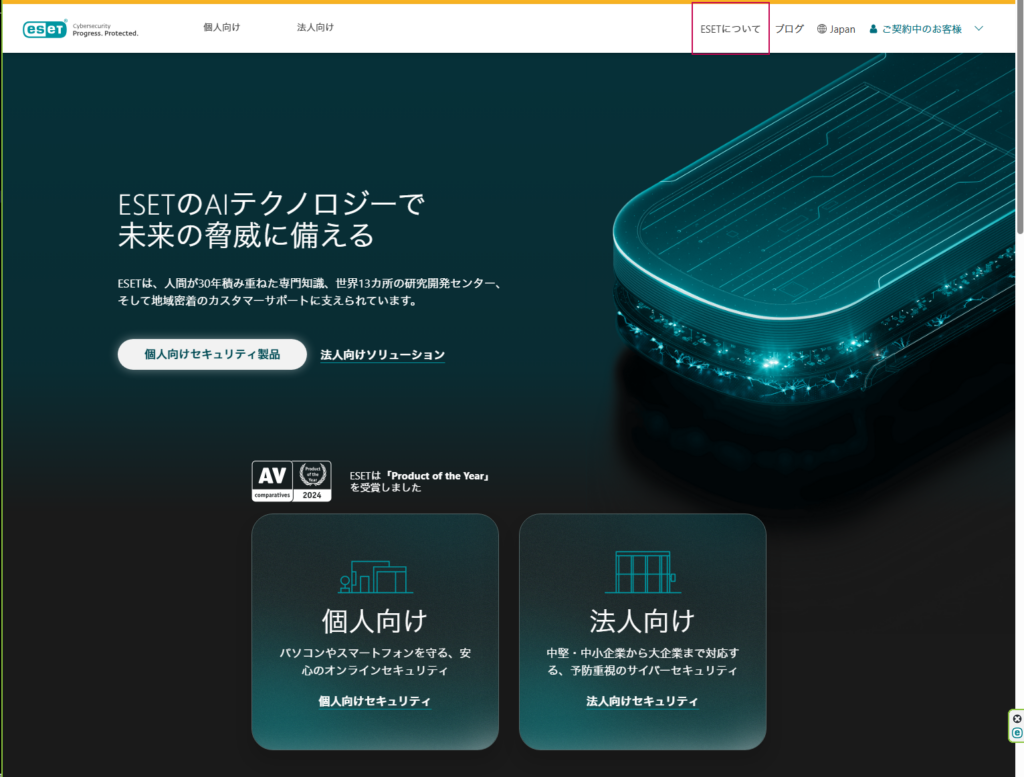Close the floating side widget with X icon
The image size is (1024, 777).
[x=1017, y=718]
